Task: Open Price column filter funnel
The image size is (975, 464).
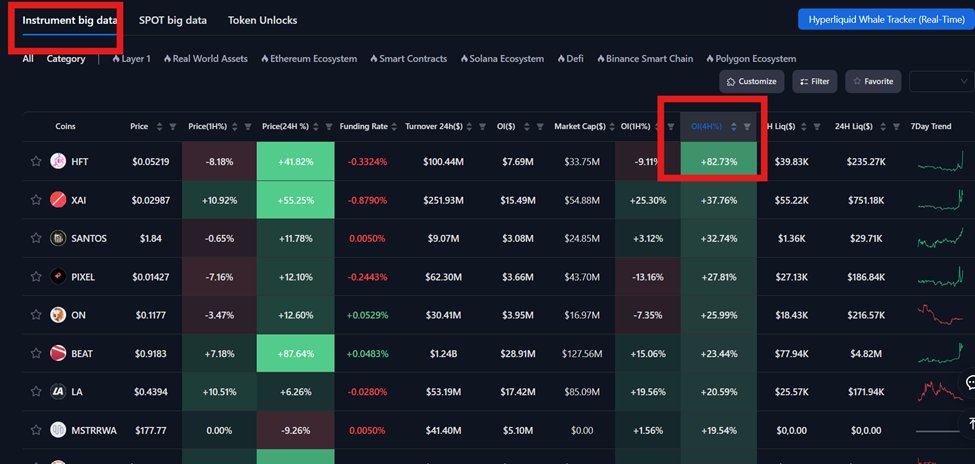Action: tap(173, 127)
